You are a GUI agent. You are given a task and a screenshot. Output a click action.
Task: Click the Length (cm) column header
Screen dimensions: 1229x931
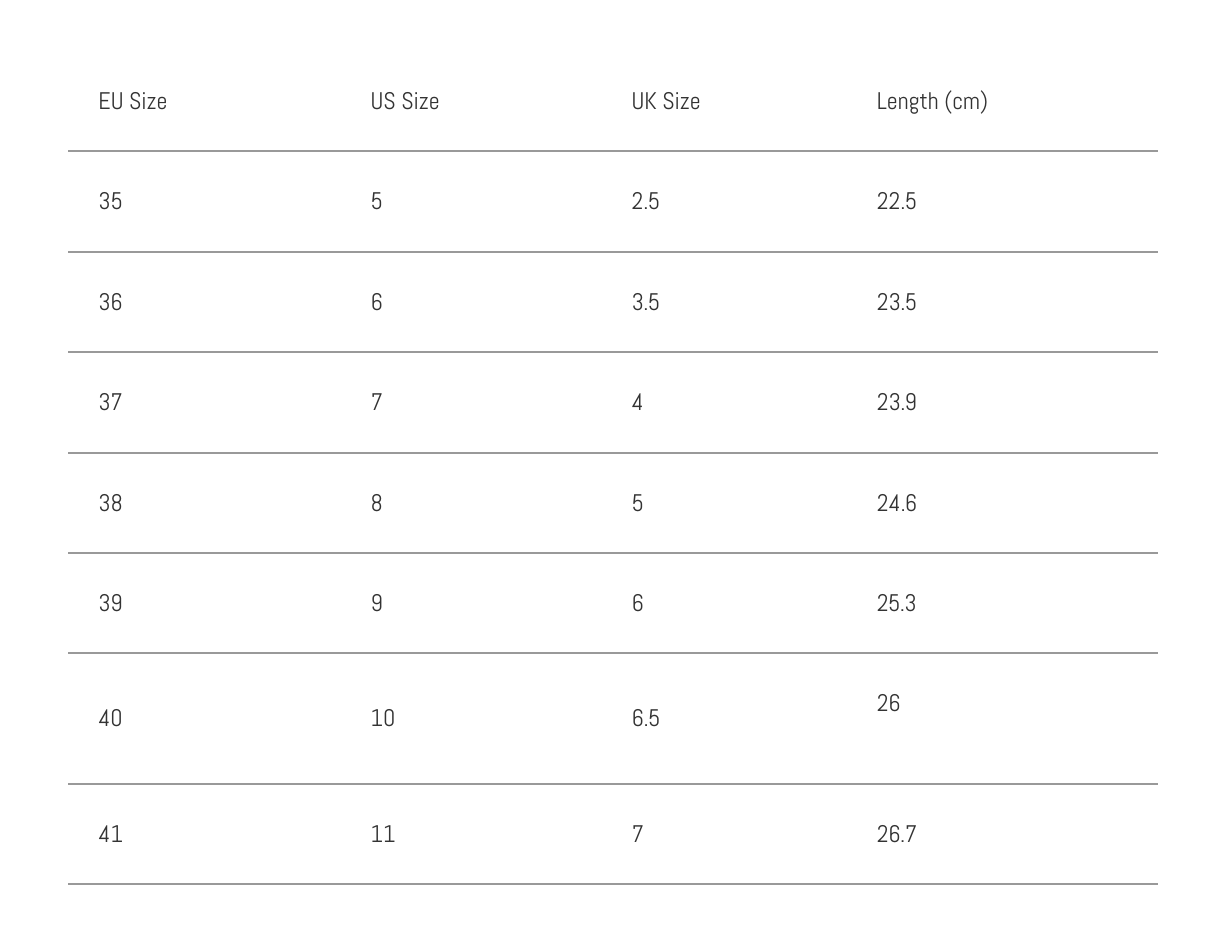pyautogui.click(x=931, y=102)
